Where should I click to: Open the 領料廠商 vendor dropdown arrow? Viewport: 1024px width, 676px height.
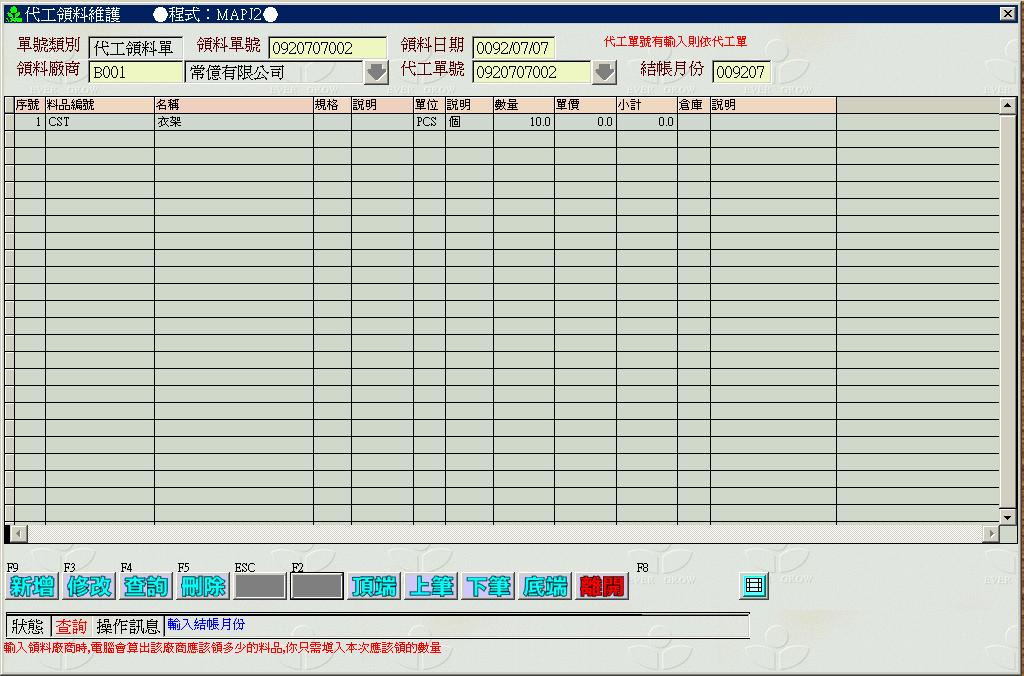[376, 72]
